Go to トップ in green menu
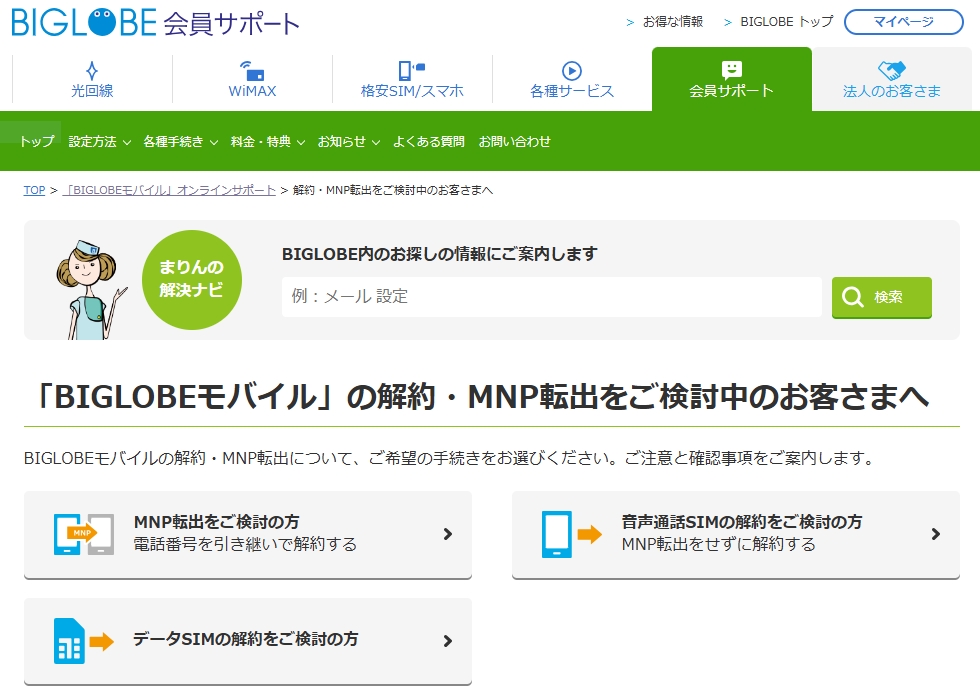The image size is (980, 698). 36,142
